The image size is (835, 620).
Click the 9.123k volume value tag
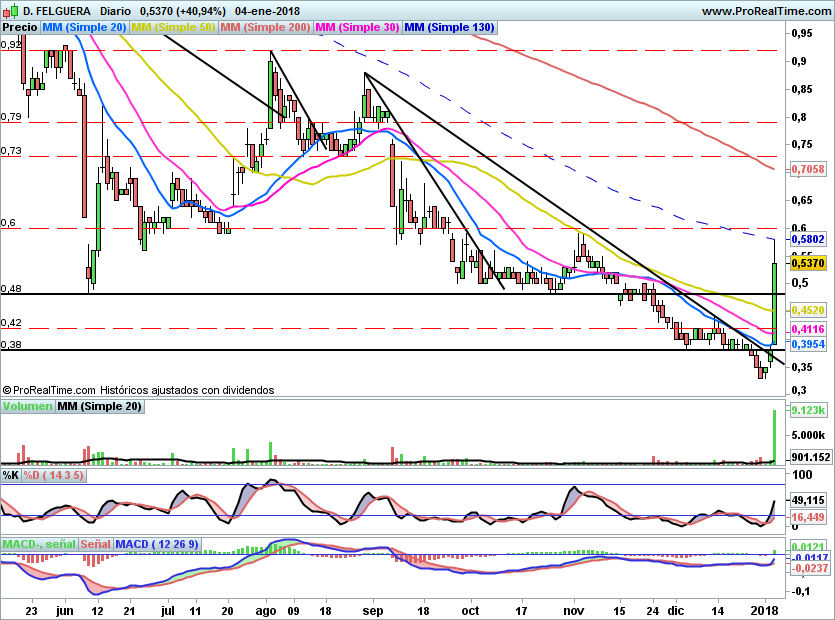(806, 411)
